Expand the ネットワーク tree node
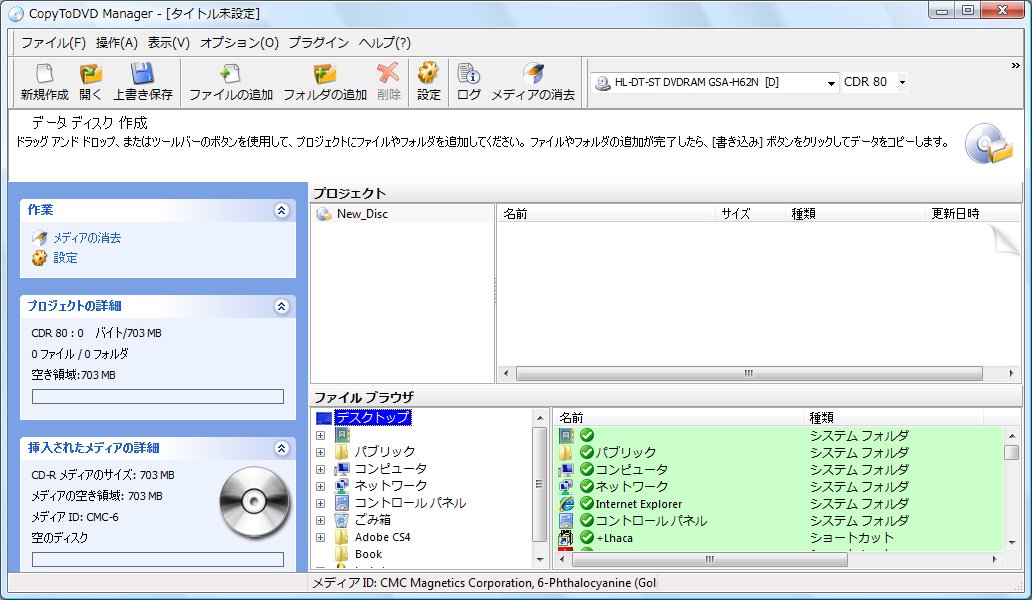The image size is (1032, 600). (x=321, y=487)
